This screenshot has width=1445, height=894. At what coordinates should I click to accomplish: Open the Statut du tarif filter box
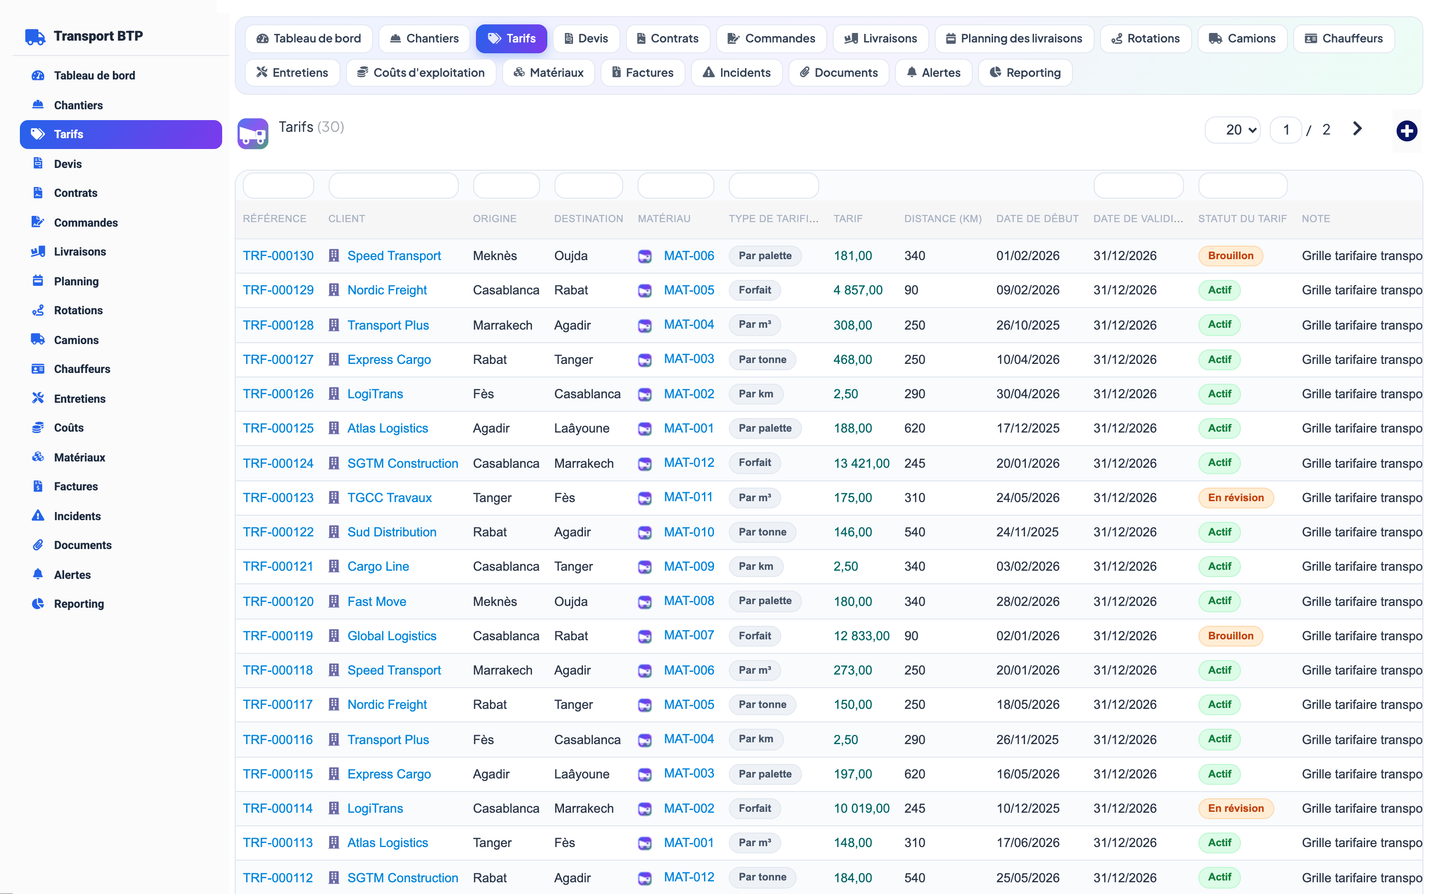[1242, 186]
